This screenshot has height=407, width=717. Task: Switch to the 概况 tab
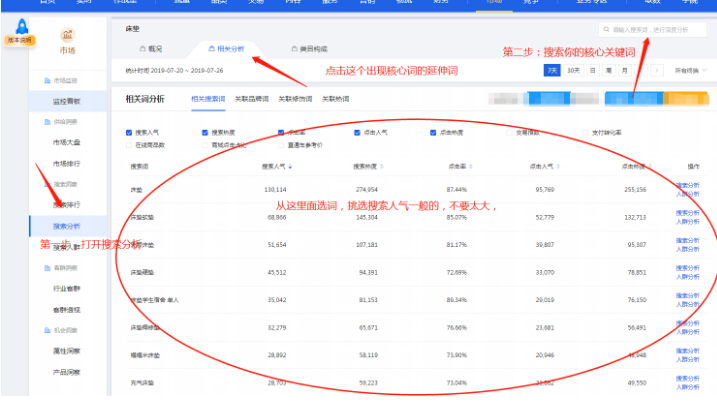(149, 48)
